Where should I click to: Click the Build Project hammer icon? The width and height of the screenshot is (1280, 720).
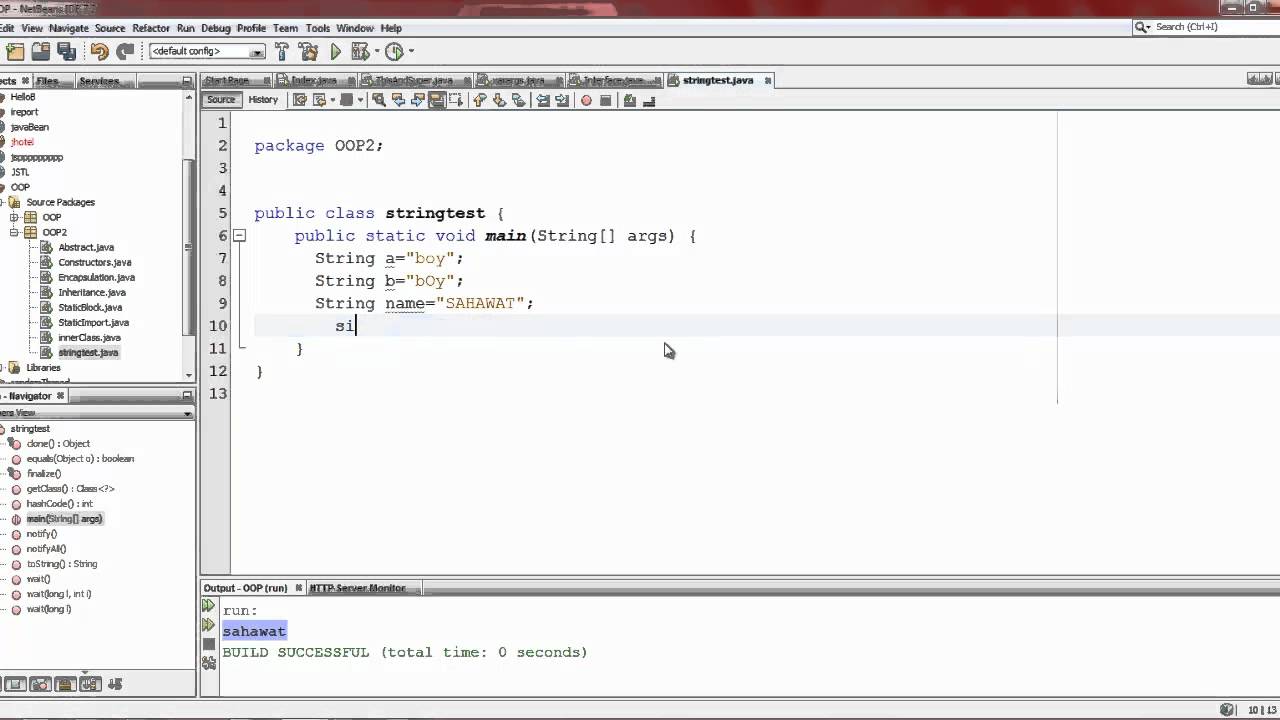[282, 51]
